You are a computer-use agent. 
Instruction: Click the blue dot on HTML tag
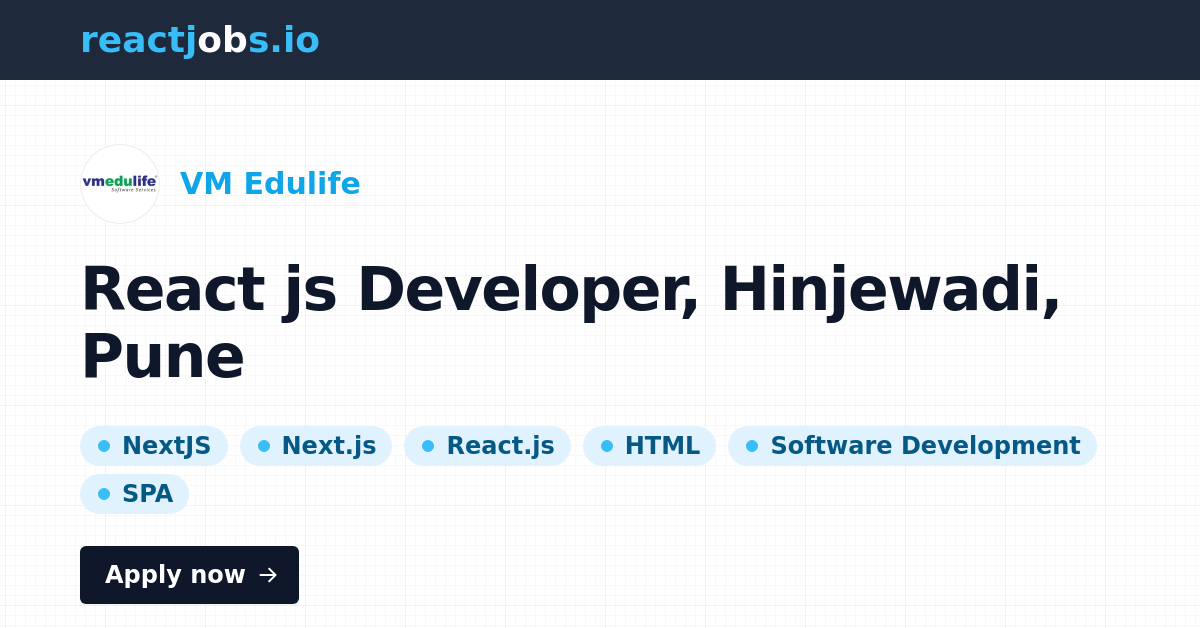click(x=607, y=446)
